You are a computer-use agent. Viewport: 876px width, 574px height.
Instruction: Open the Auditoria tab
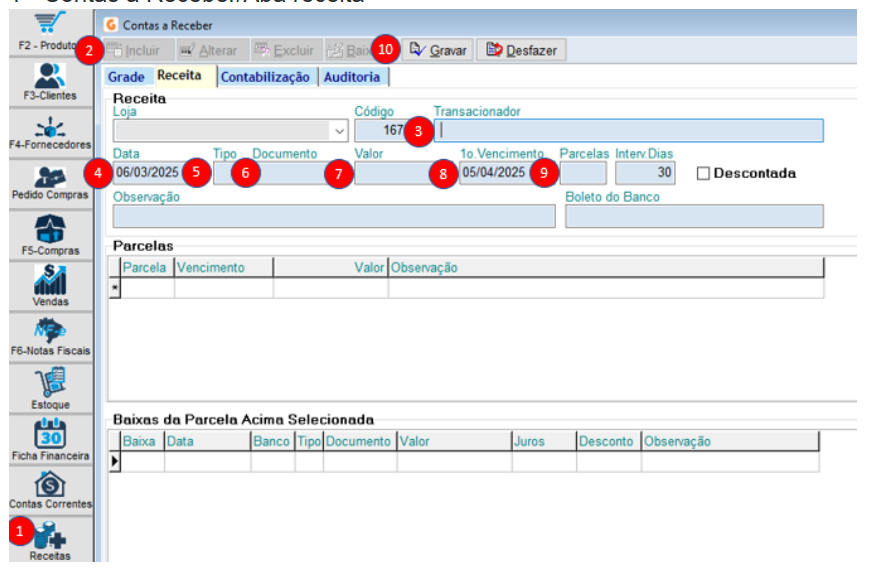(x=352, y=77)
